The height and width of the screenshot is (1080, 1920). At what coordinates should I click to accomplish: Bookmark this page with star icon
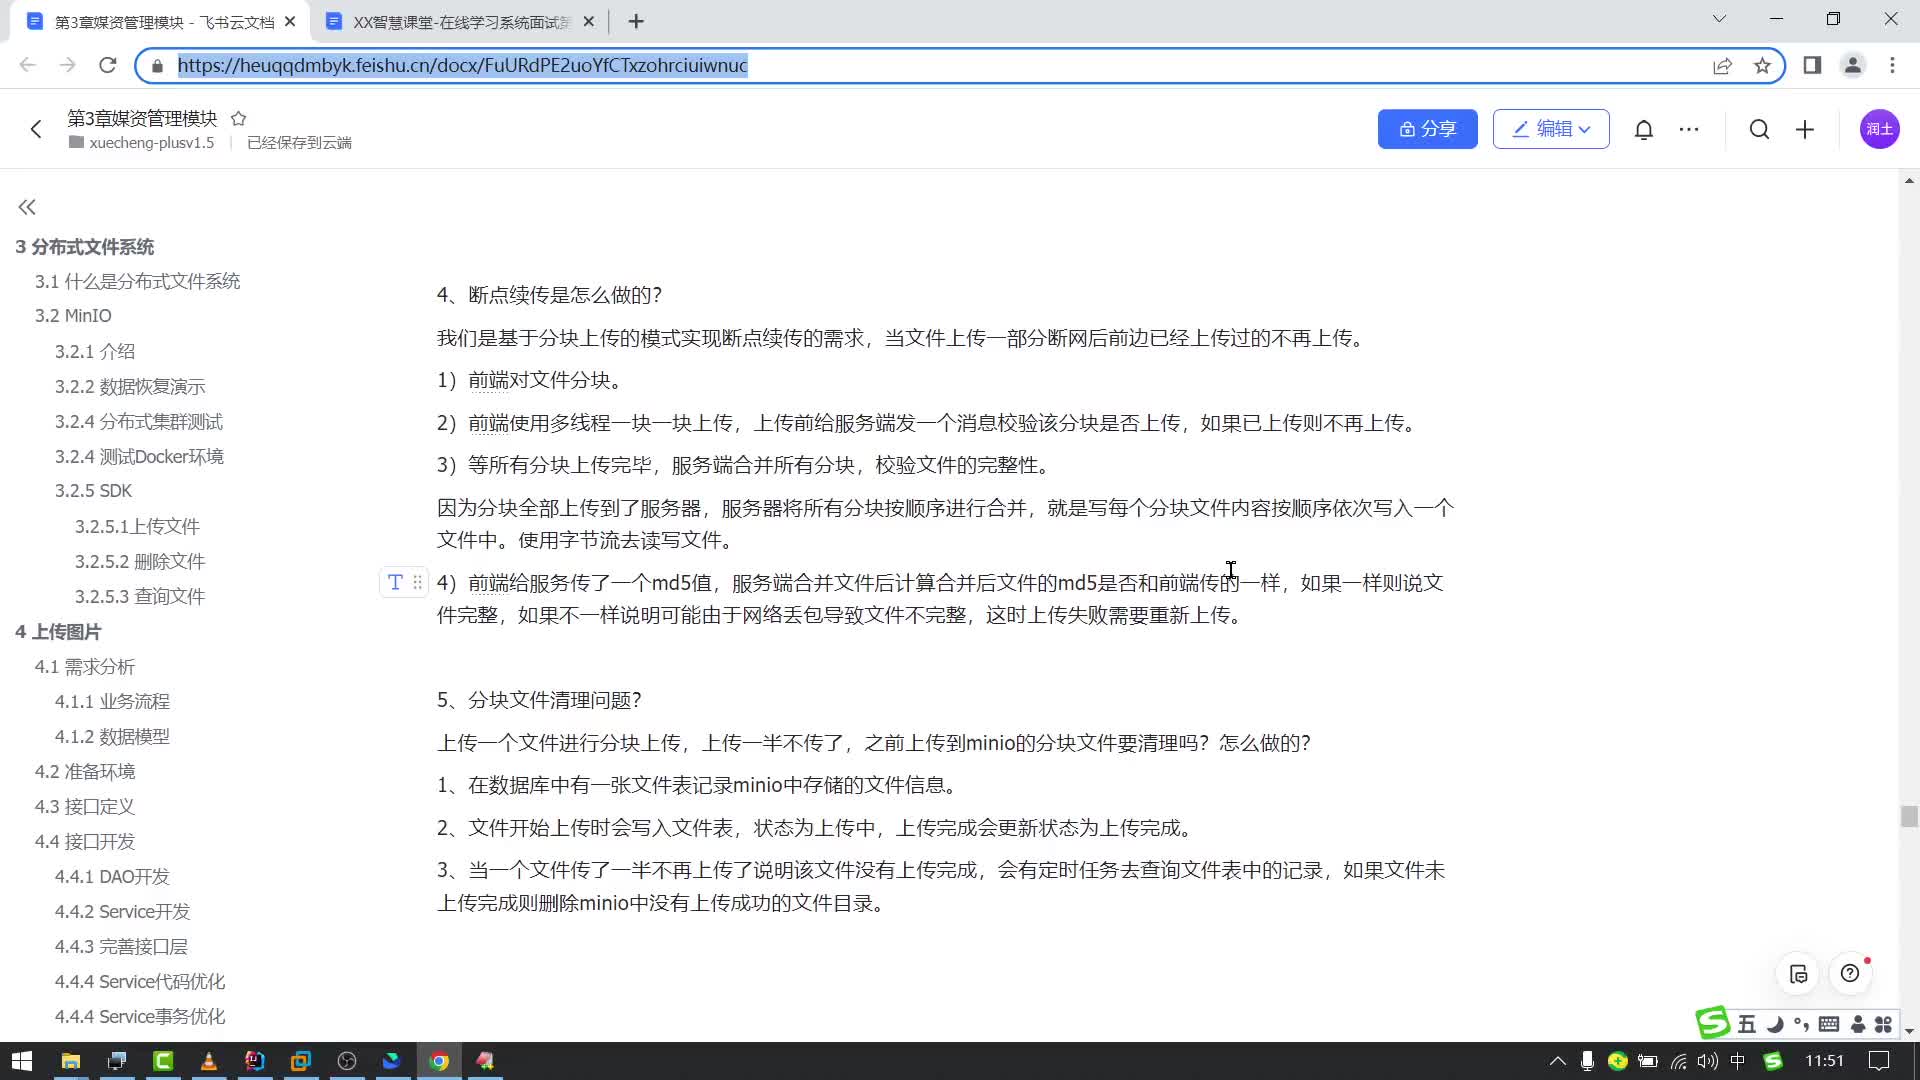point(1762,65)
